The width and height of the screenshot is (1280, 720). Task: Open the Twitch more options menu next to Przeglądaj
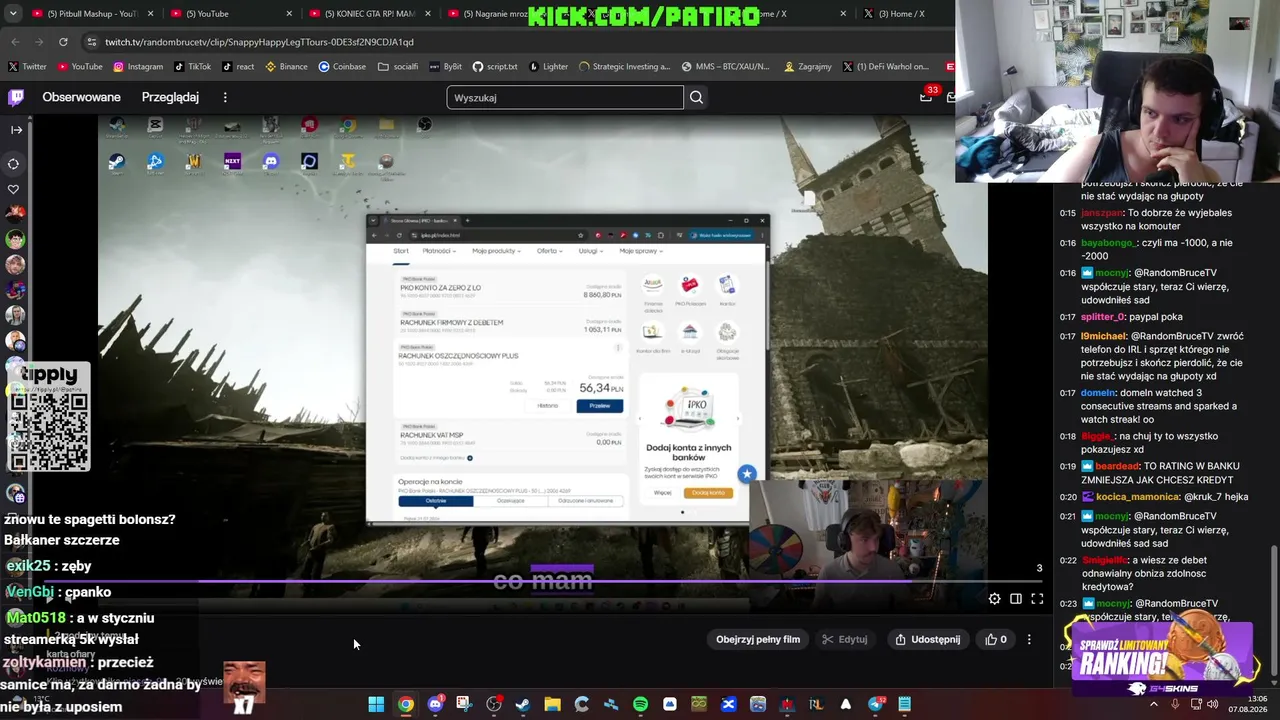point(225,97)
